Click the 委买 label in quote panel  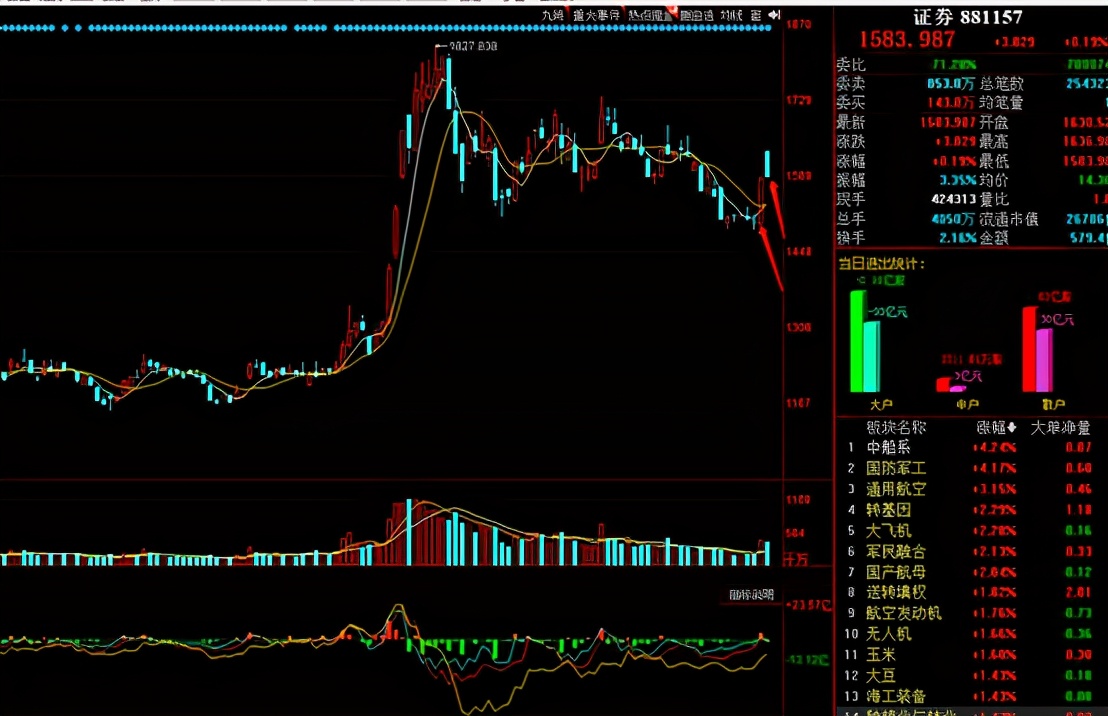851,103
